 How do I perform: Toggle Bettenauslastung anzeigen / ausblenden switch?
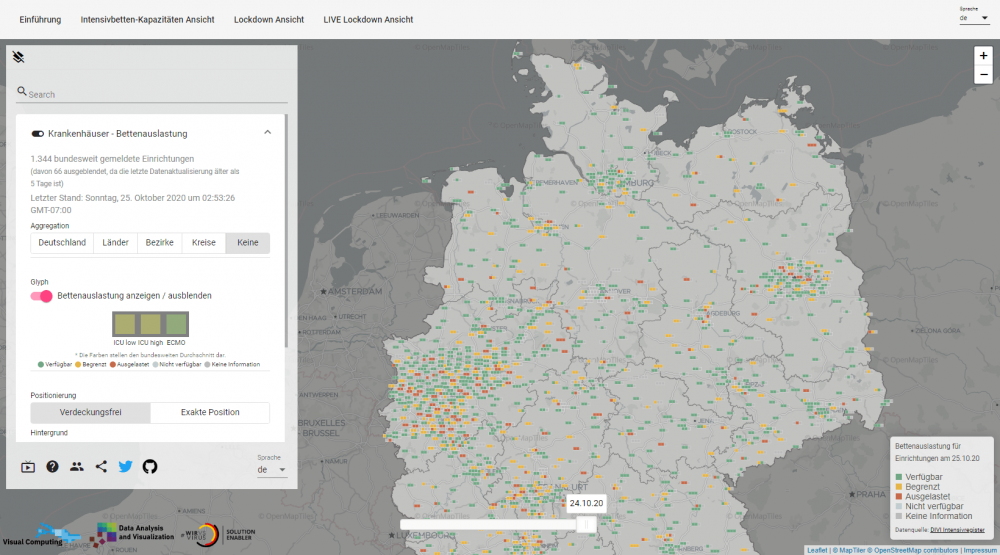pos(41,296)
